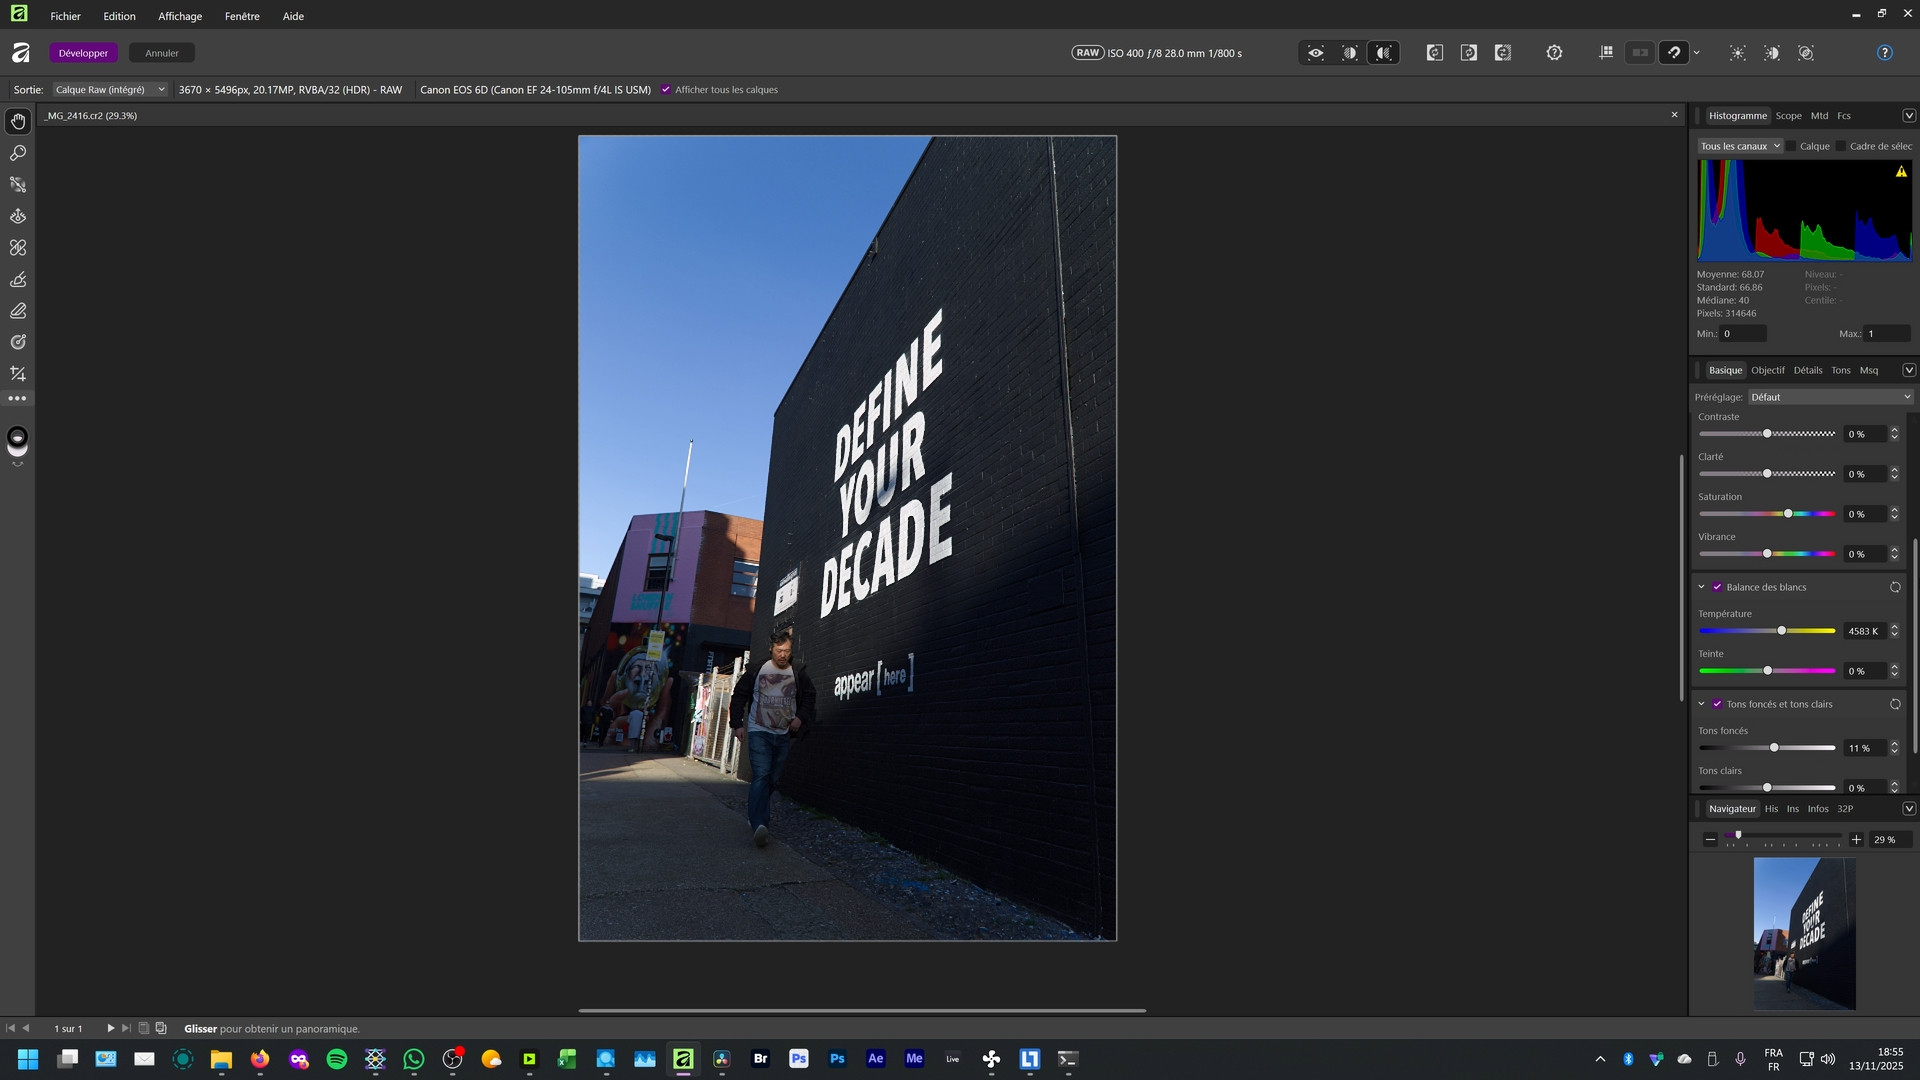Select the Crop tool
This screenshot has width=1920, height=1080.
(x=18, y=374)
